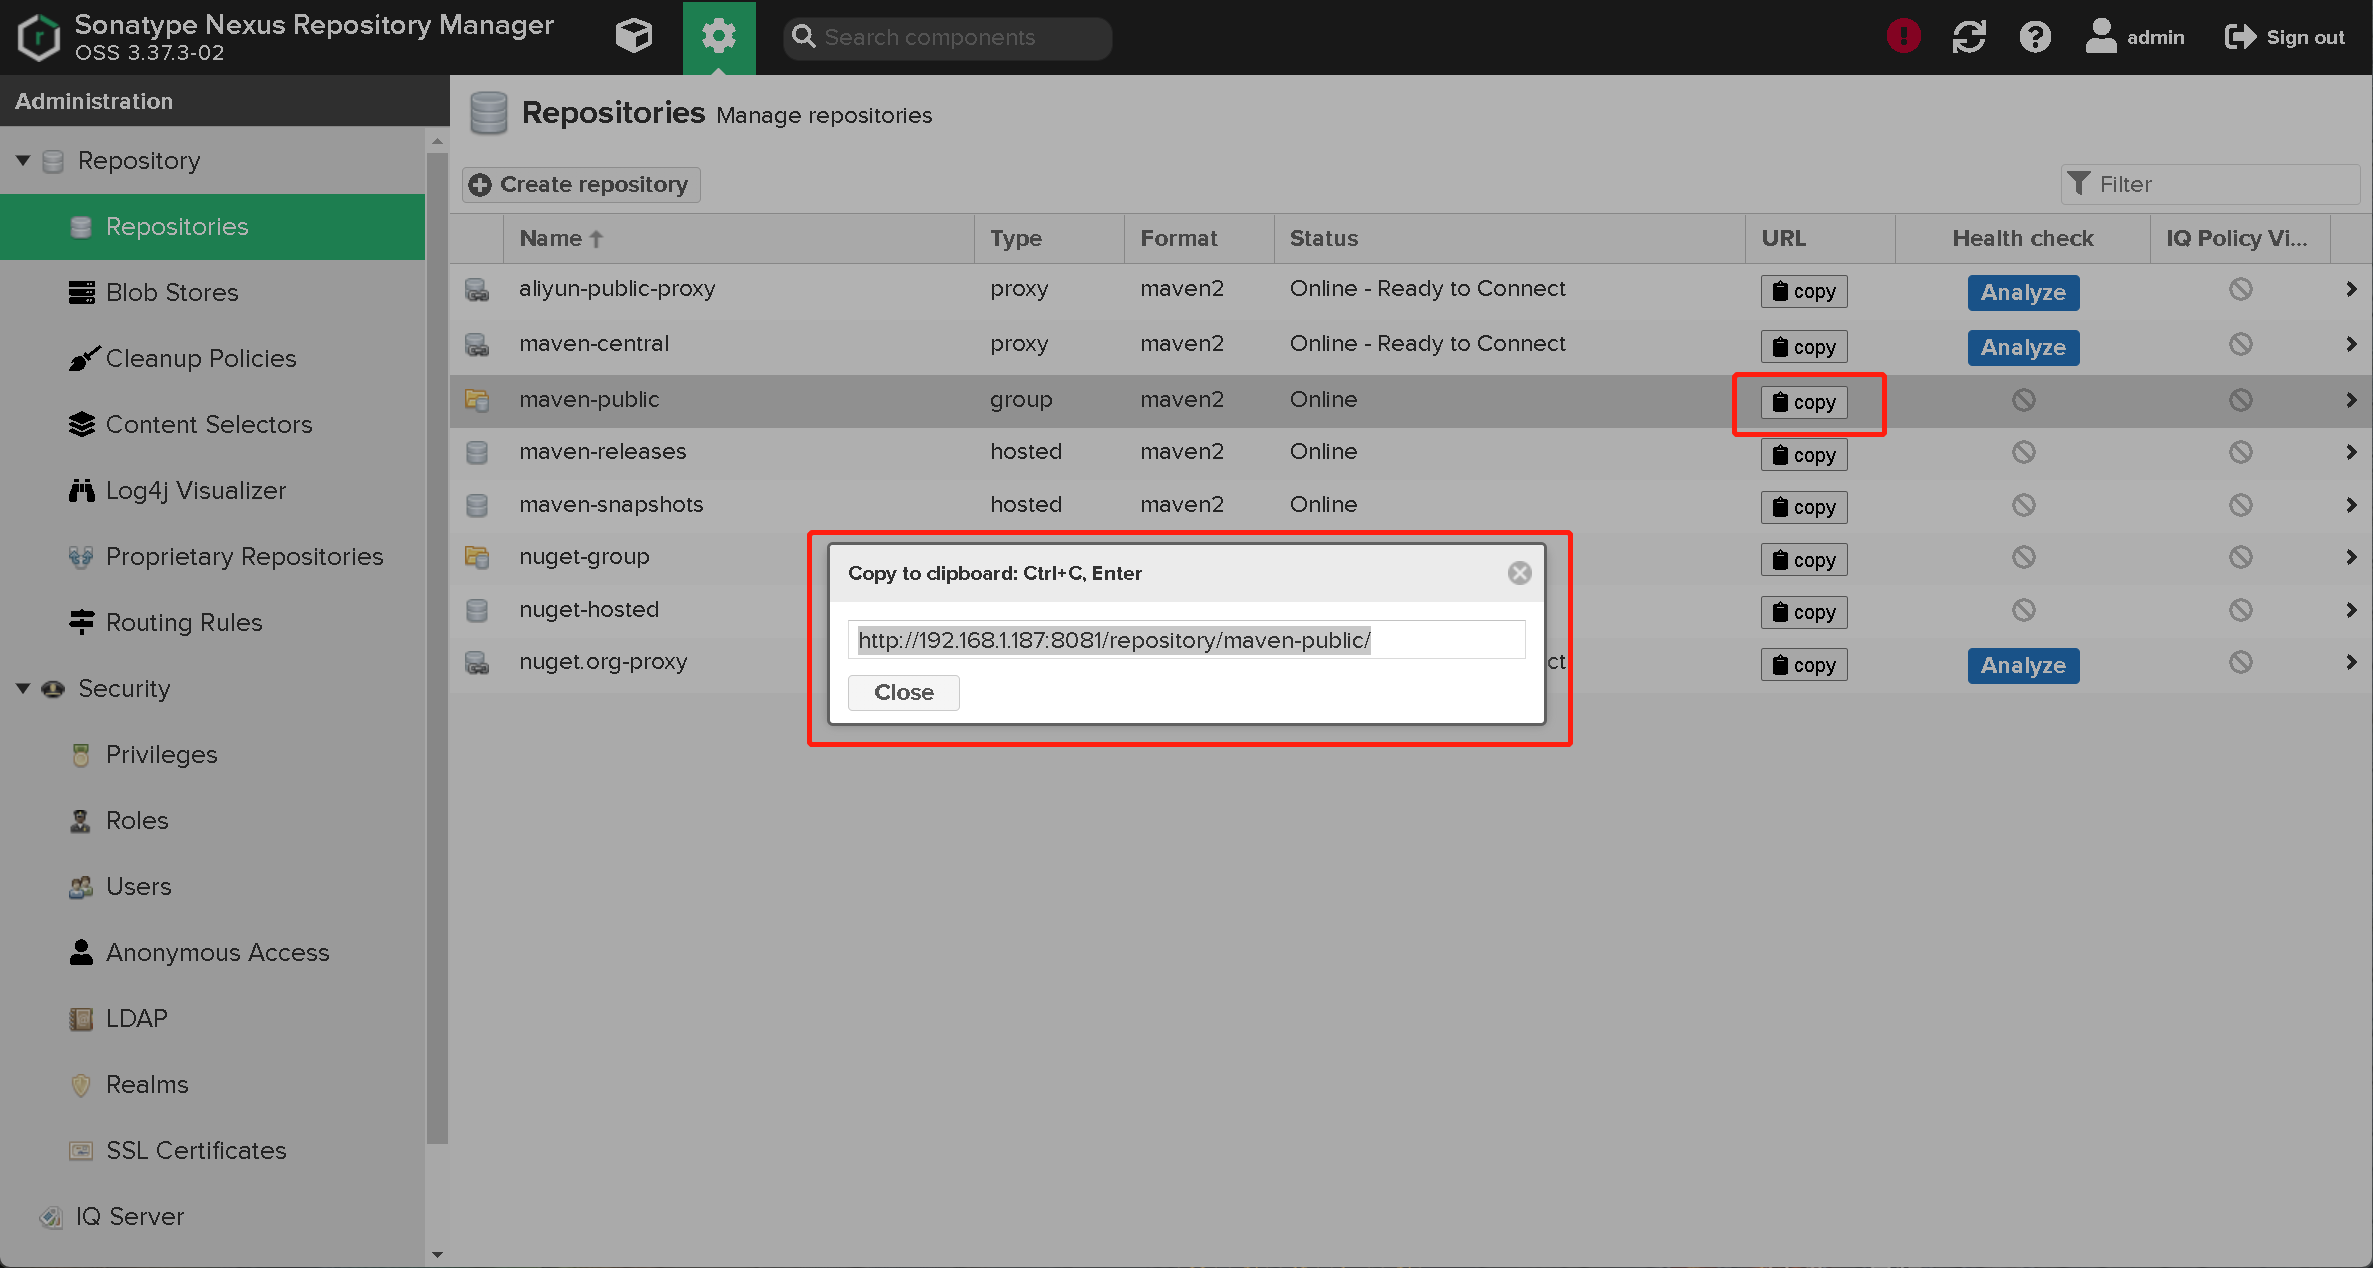Open the Help question mark icon

2035,37
